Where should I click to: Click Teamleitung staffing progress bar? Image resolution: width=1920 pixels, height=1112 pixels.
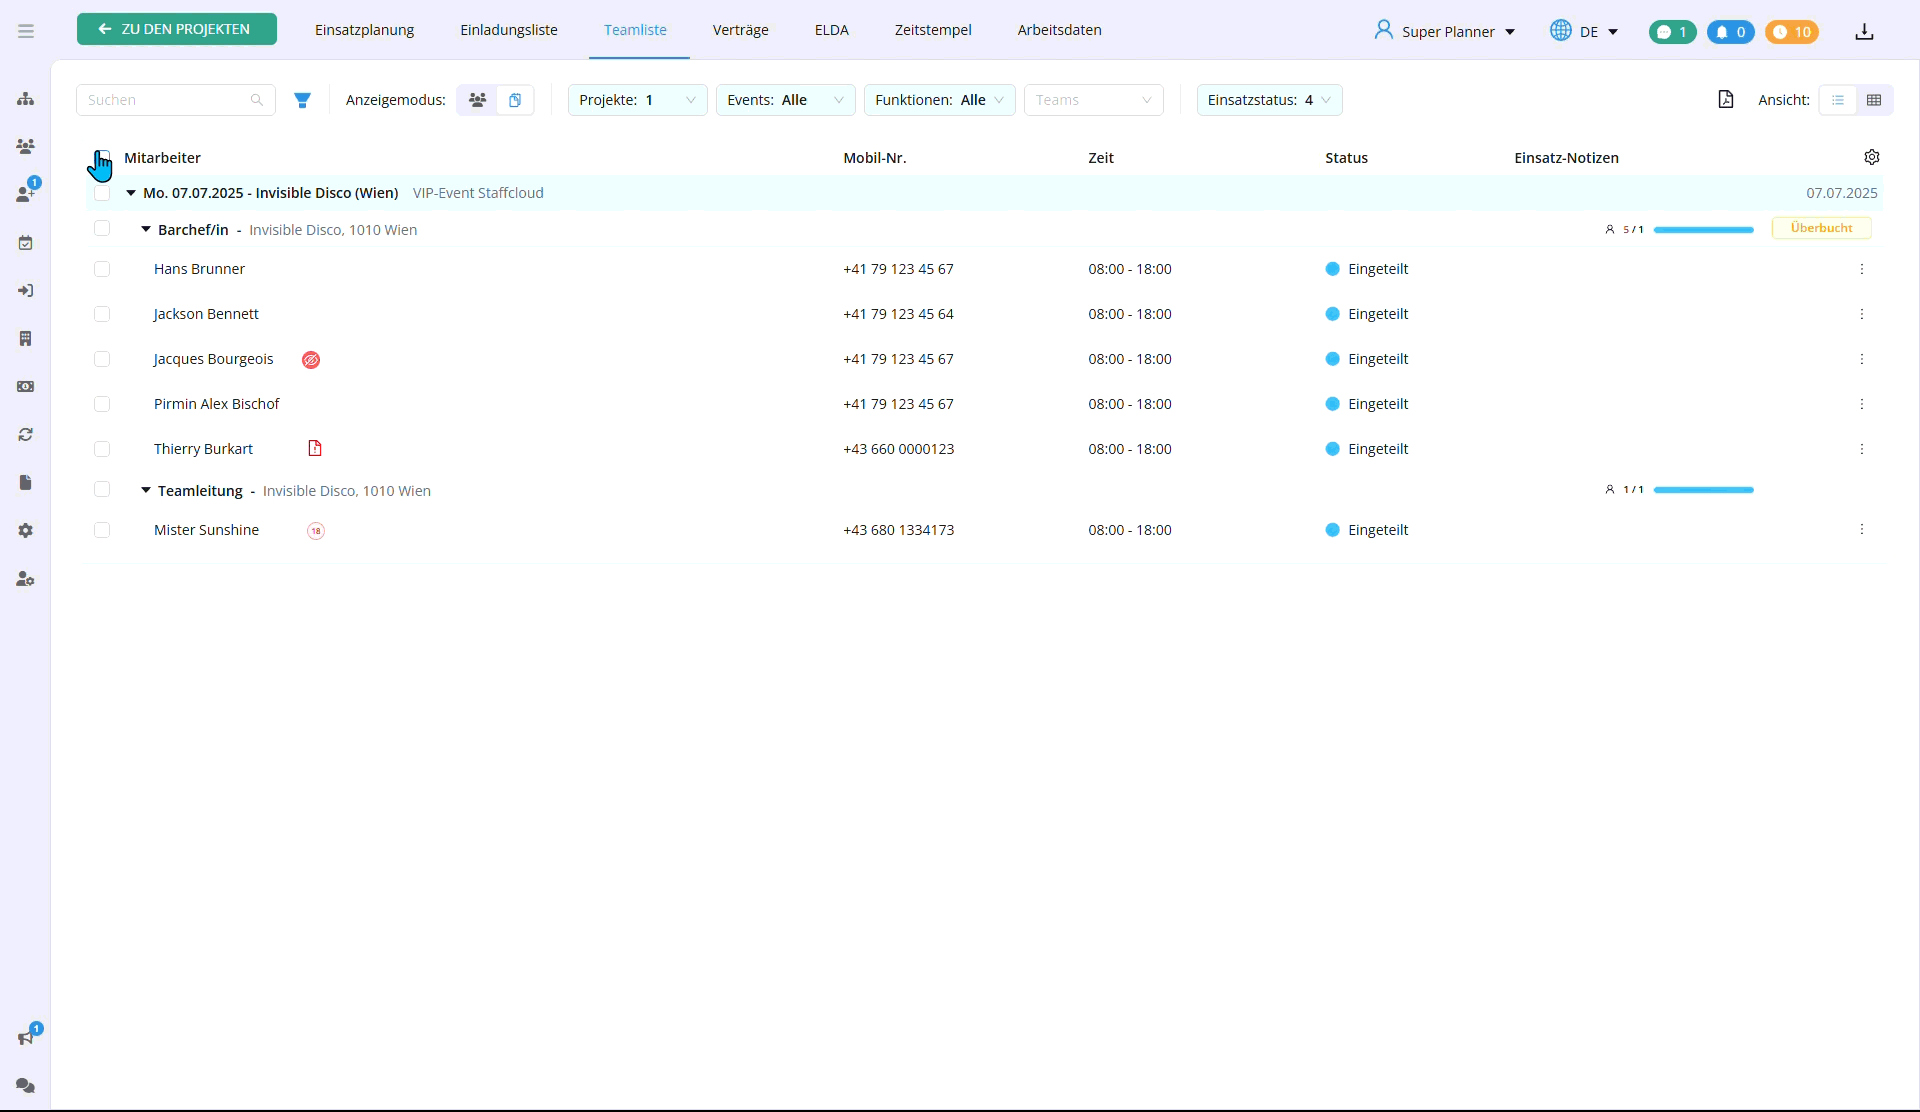point(1703,490)
